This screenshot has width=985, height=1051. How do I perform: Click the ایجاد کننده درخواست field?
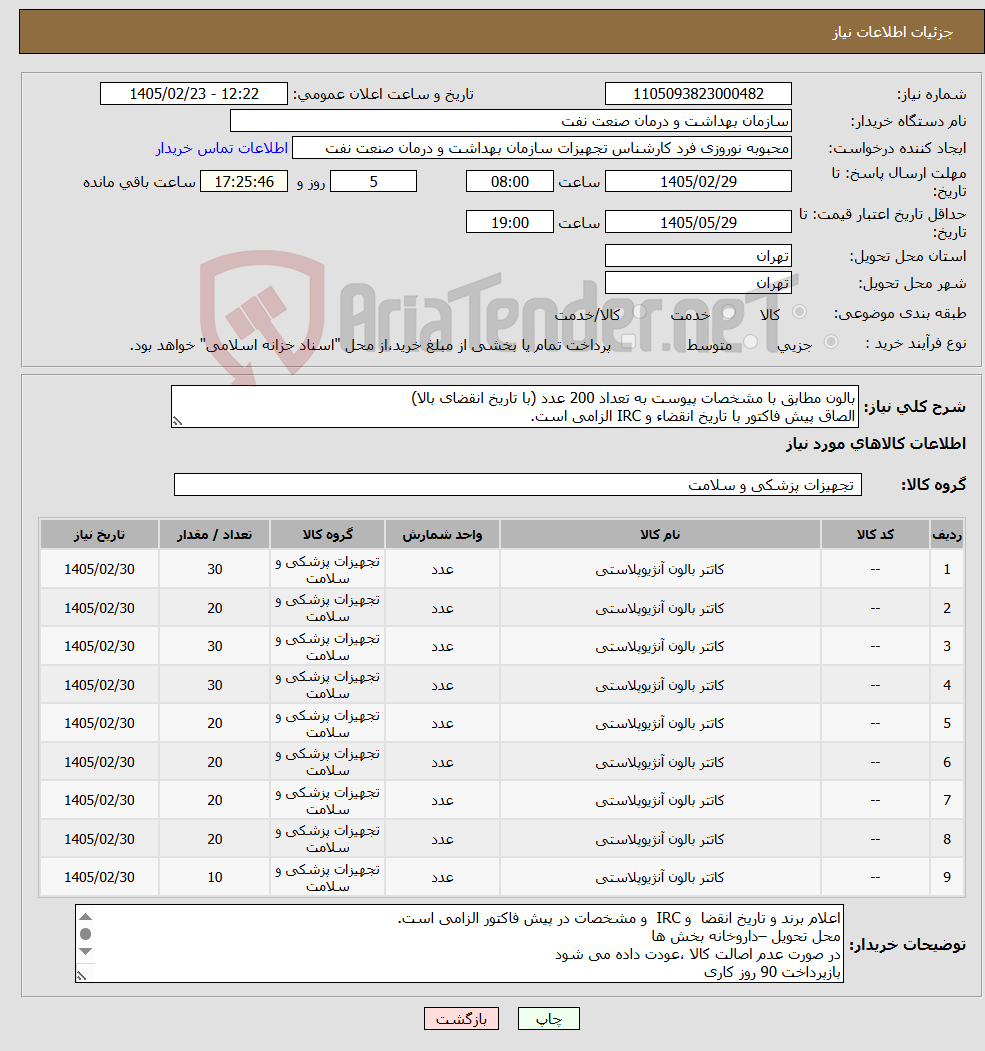[x=541, y=148]
